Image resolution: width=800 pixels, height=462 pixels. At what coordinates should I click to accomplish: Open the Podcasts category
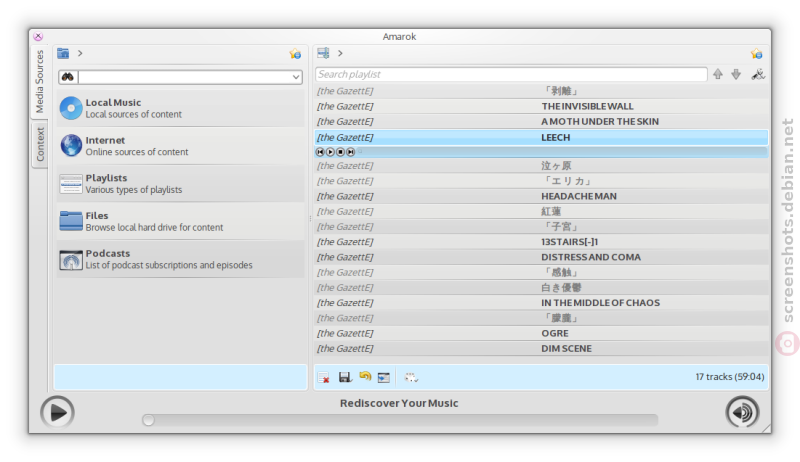[x=181, y=259]
